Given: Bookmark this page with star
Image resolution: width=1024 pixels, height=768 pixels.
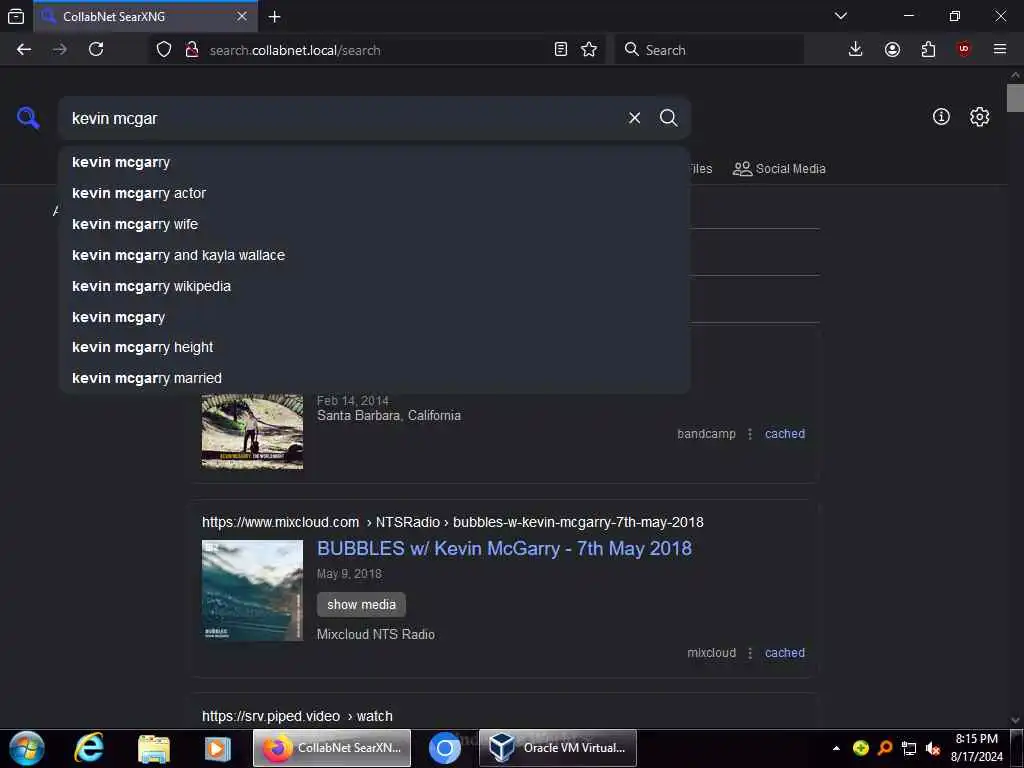Looking at the screenshot, I should 589,50.
